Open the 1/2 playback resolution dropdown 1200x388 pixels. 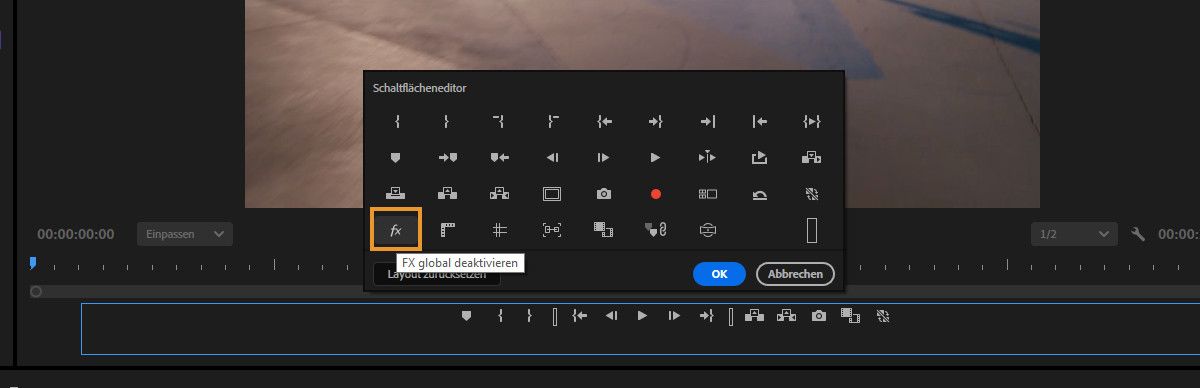tap(1074, 234)
